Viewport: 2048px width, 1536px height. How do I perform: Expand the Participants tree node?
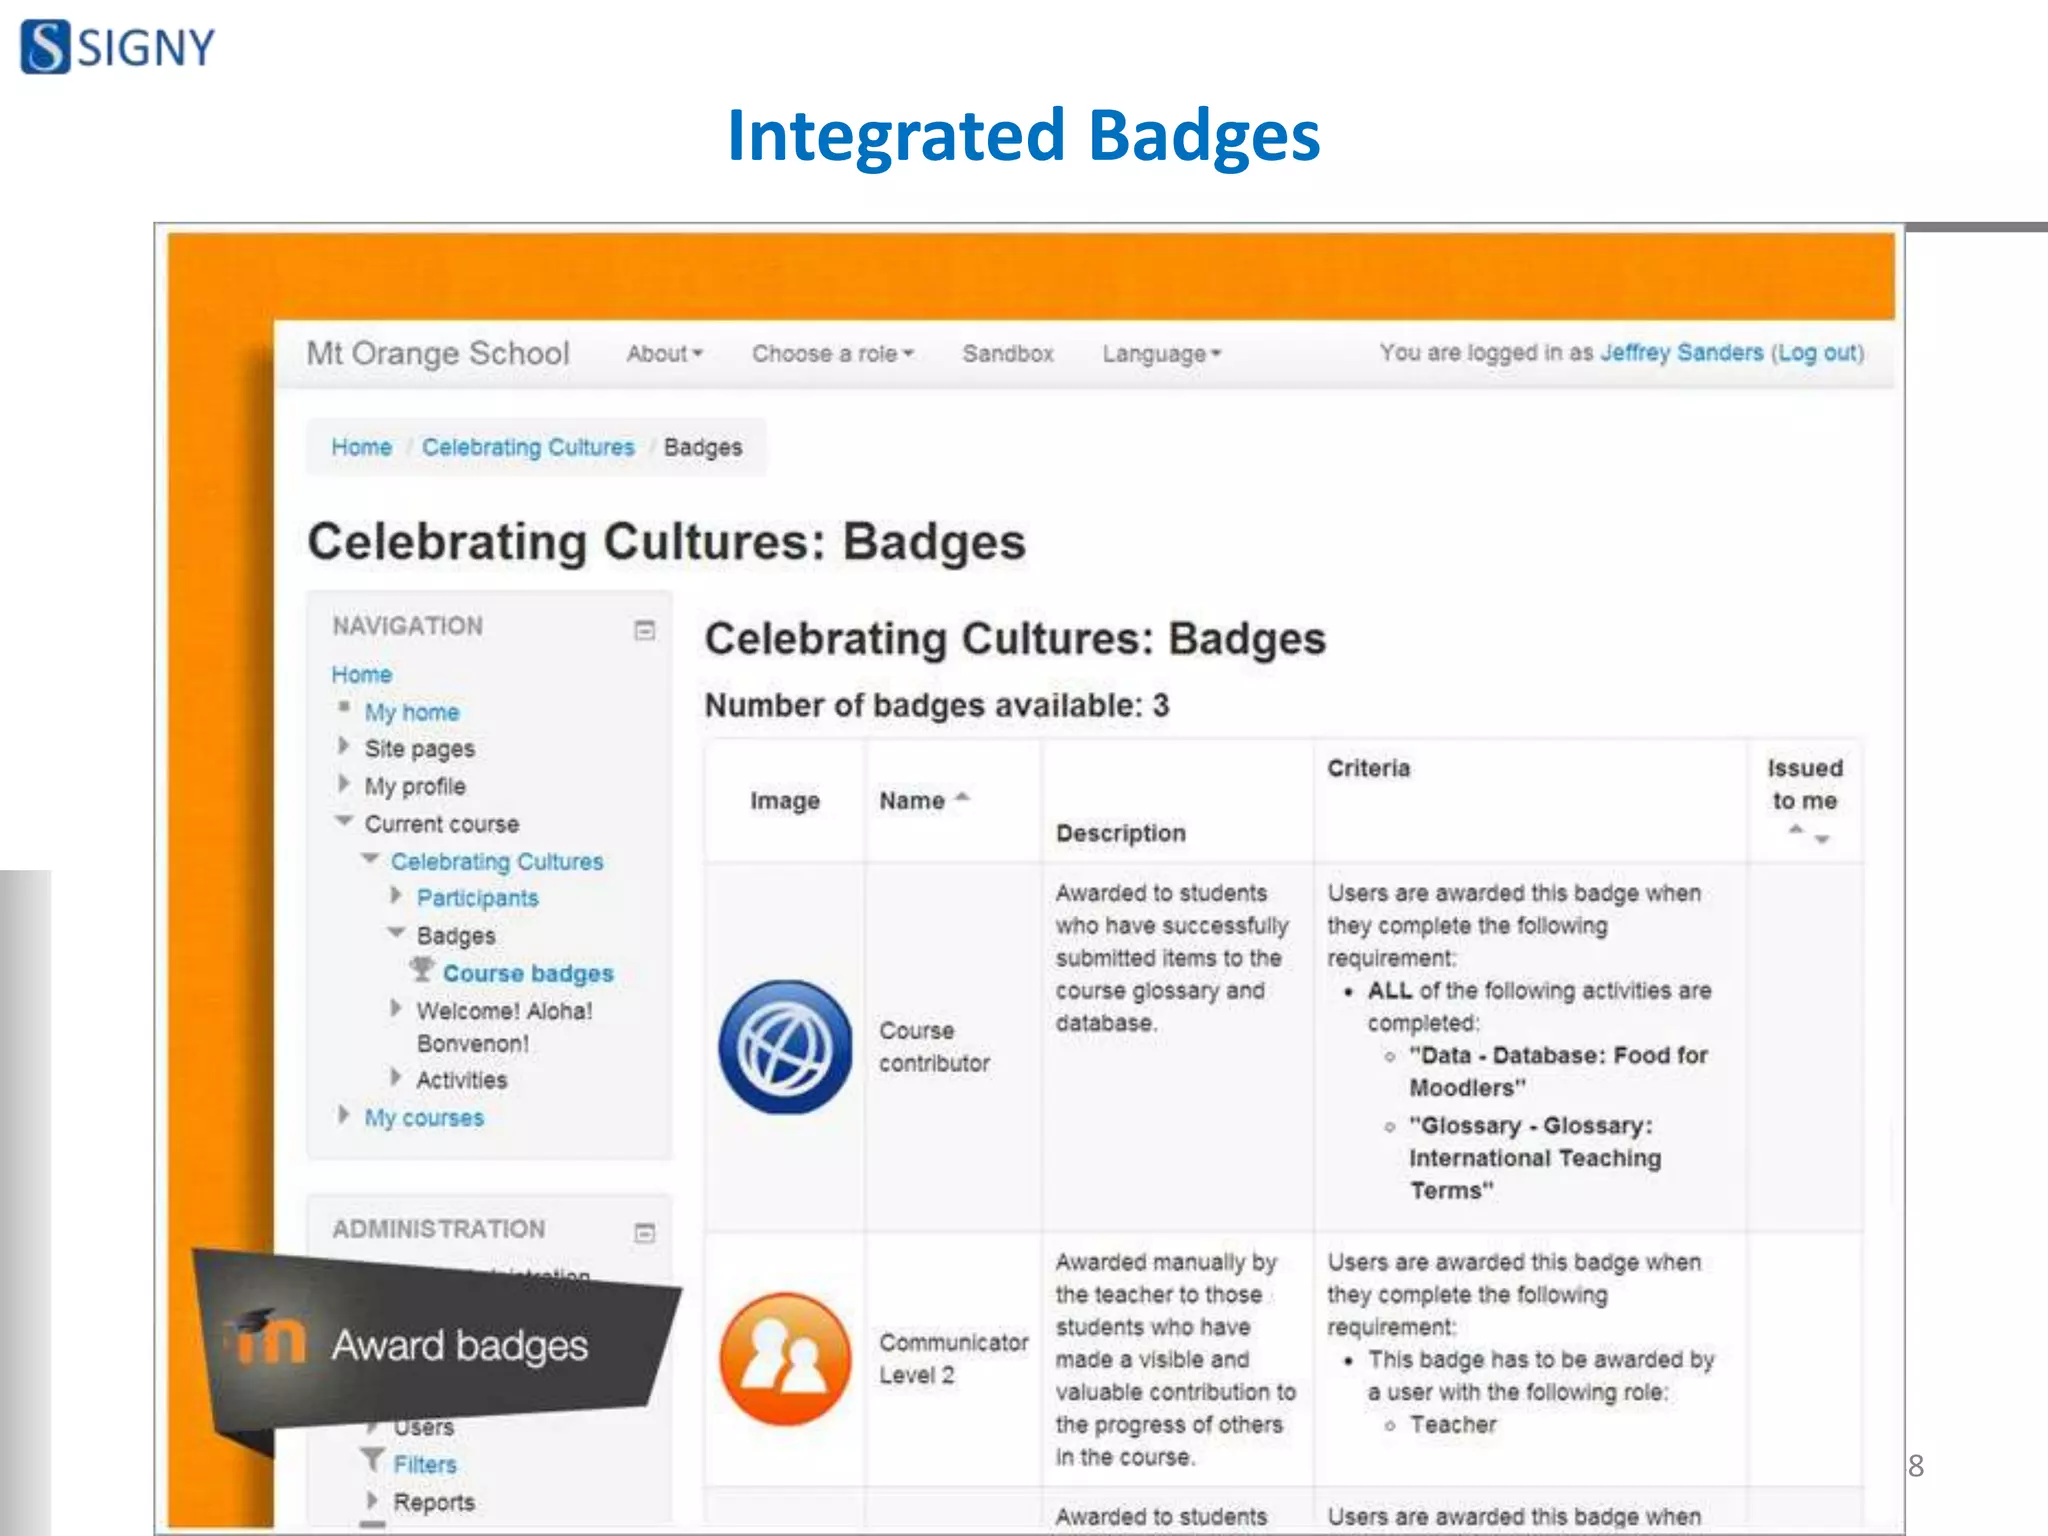396,895
